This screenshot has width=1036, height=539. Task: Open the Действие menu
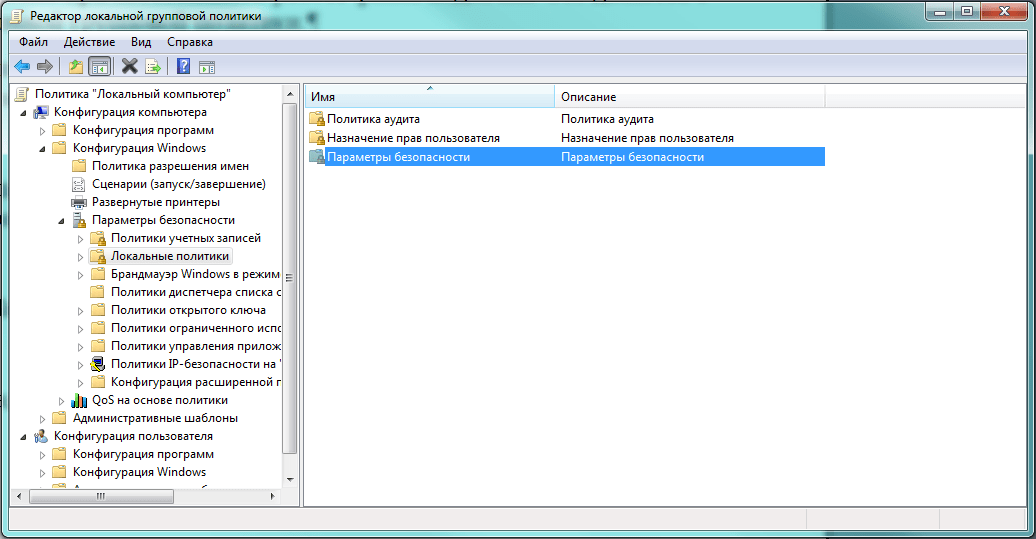(x=89, y=42)
